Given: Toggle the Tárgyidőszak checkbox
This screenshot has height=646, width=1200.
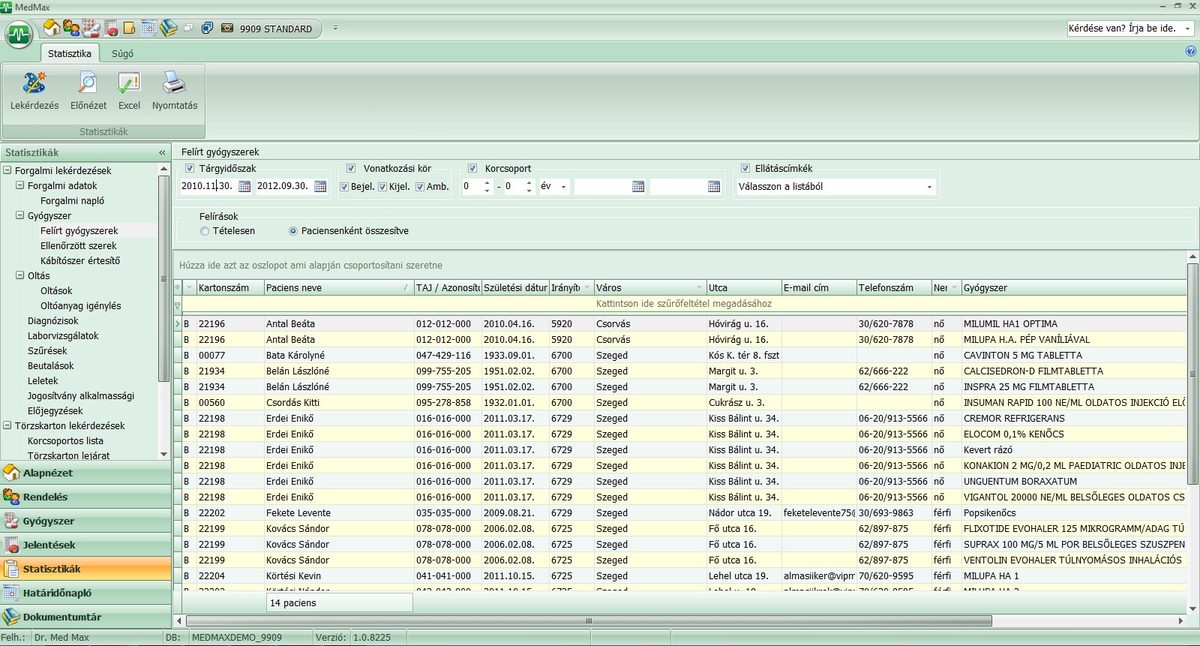Looking at the screenshot, I should point(190,168).
